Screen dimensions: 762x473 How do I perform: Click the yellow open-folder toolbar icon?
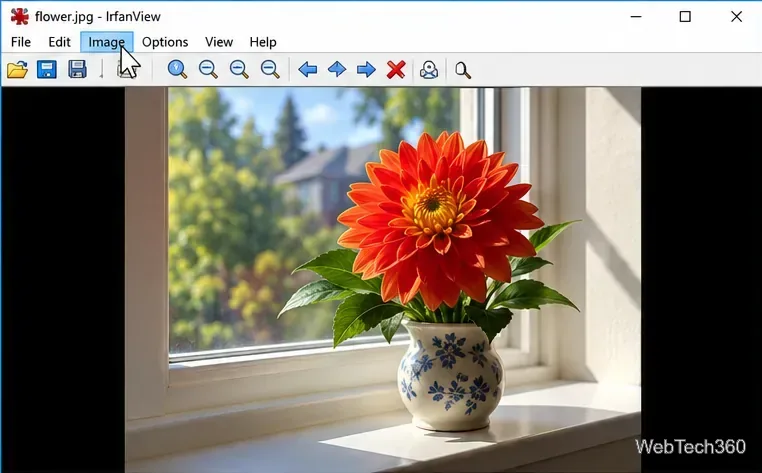tap(17, 70)
